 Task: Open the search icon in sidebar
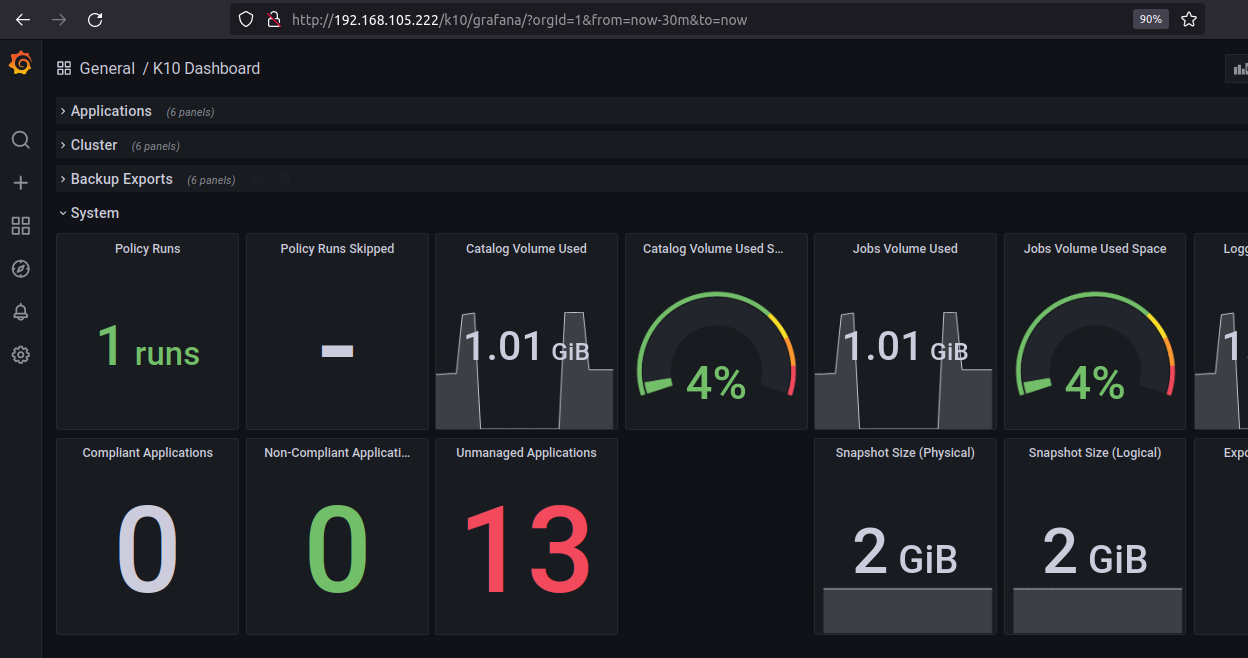(x=20, y=140)
